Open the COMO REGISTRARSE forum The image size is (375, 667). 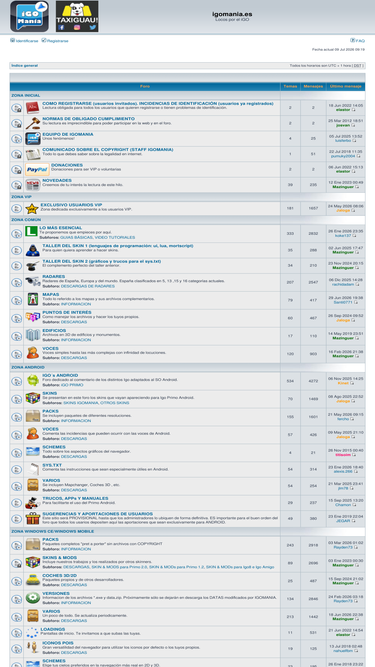click(158, 103)
